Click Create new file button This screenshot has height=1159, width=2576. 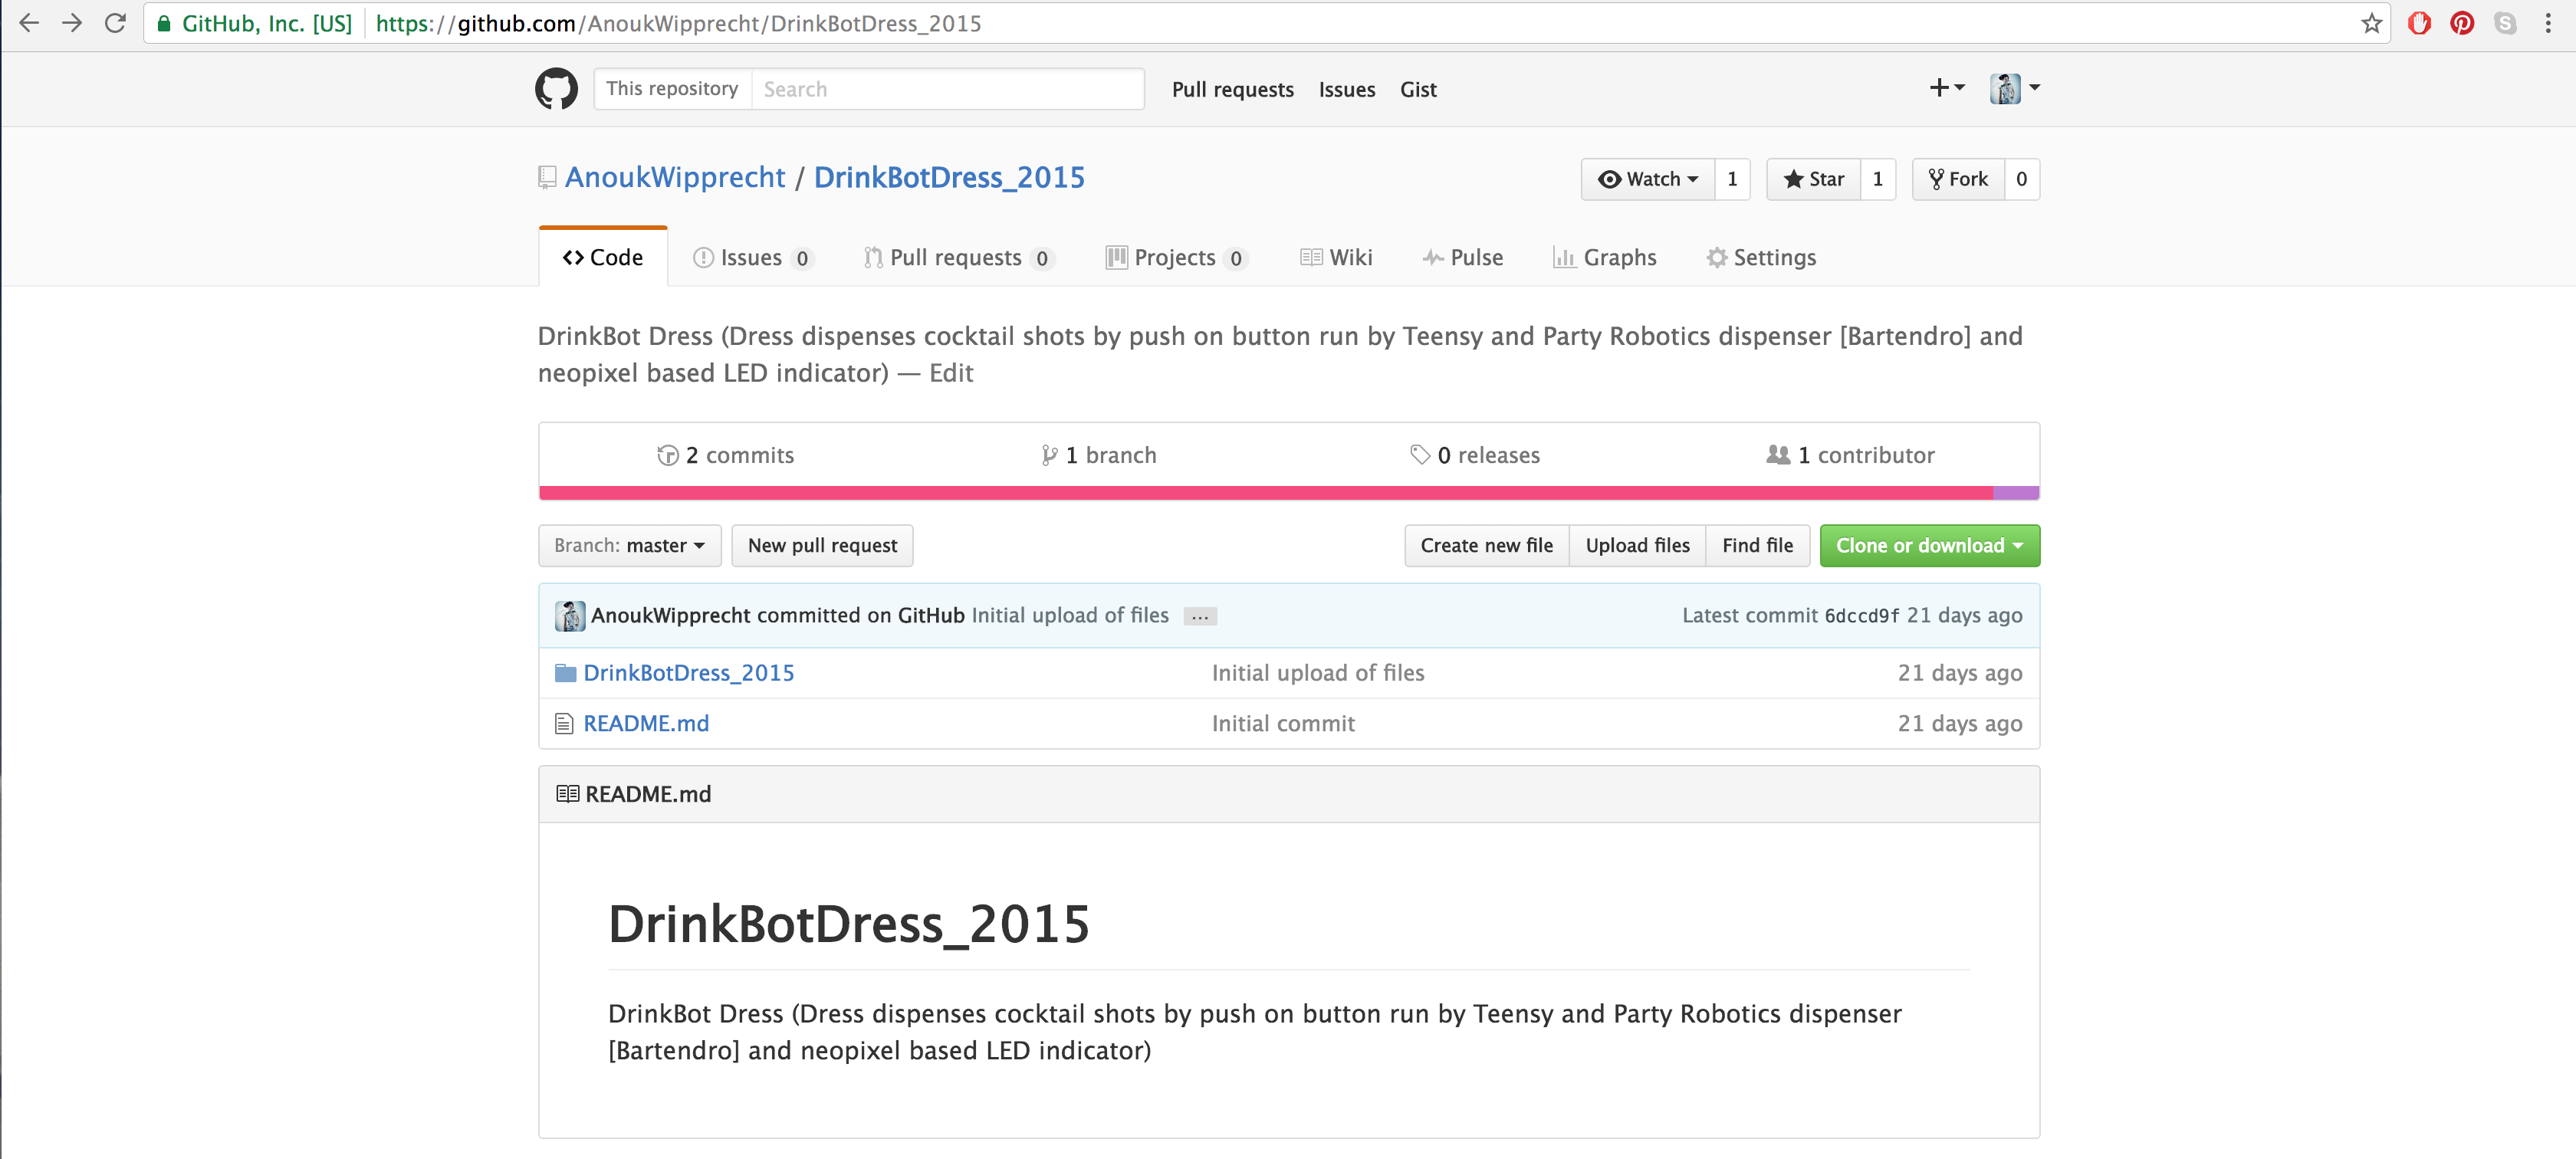(x=1487, y=546)
